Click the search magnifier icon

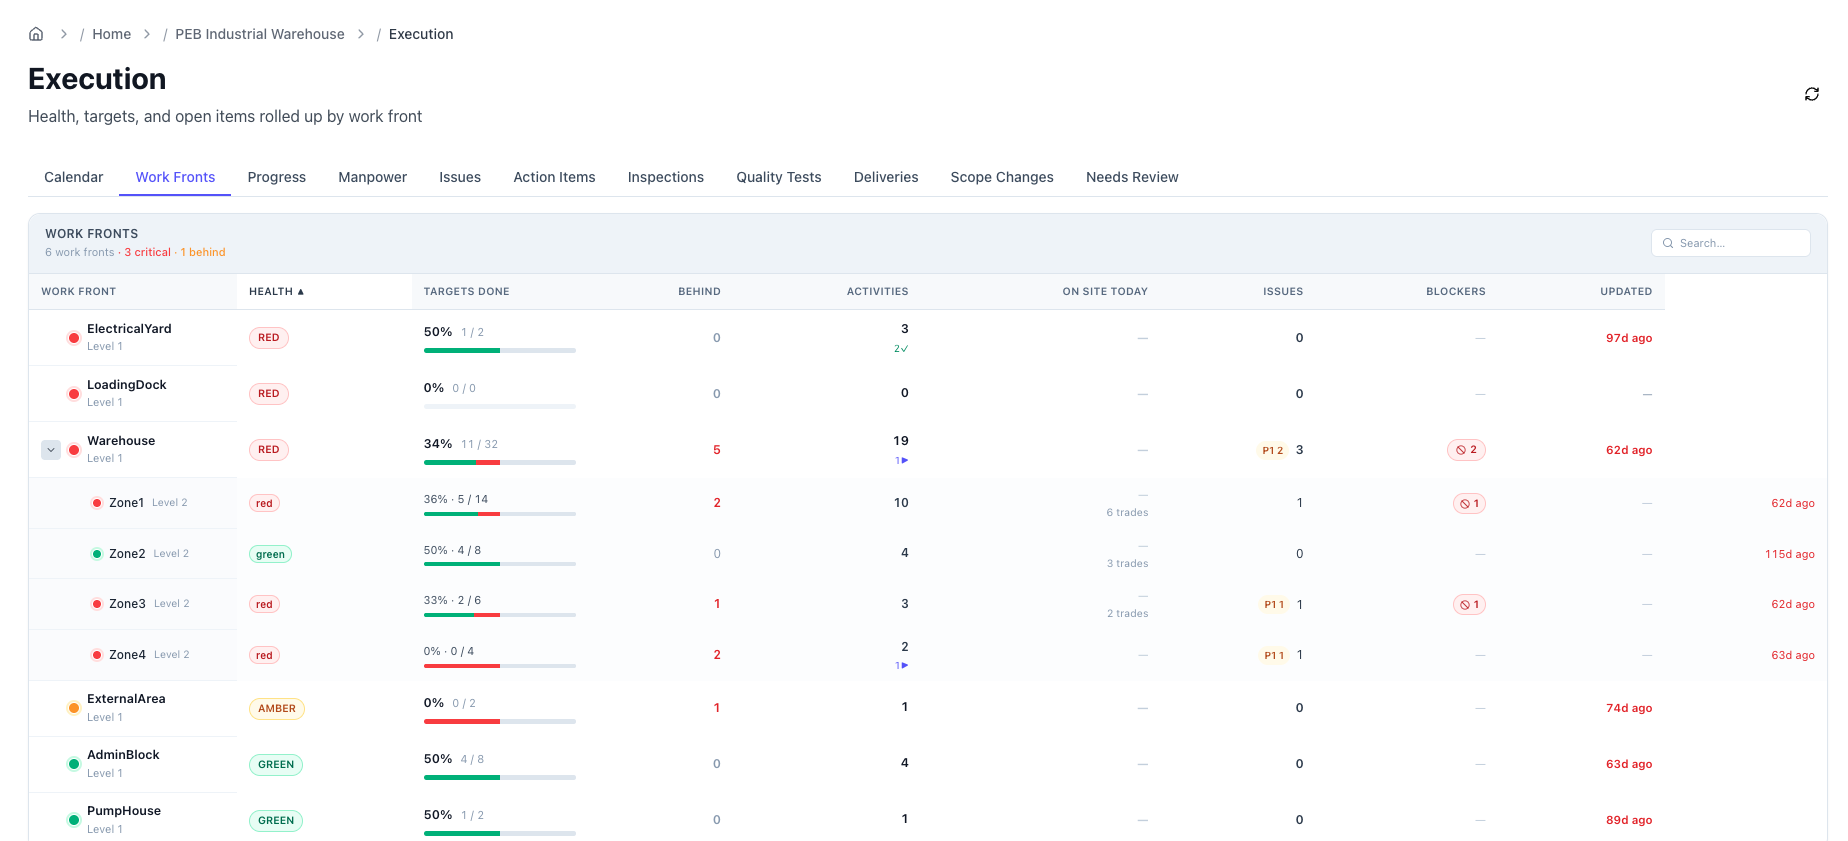[1668, 243]
